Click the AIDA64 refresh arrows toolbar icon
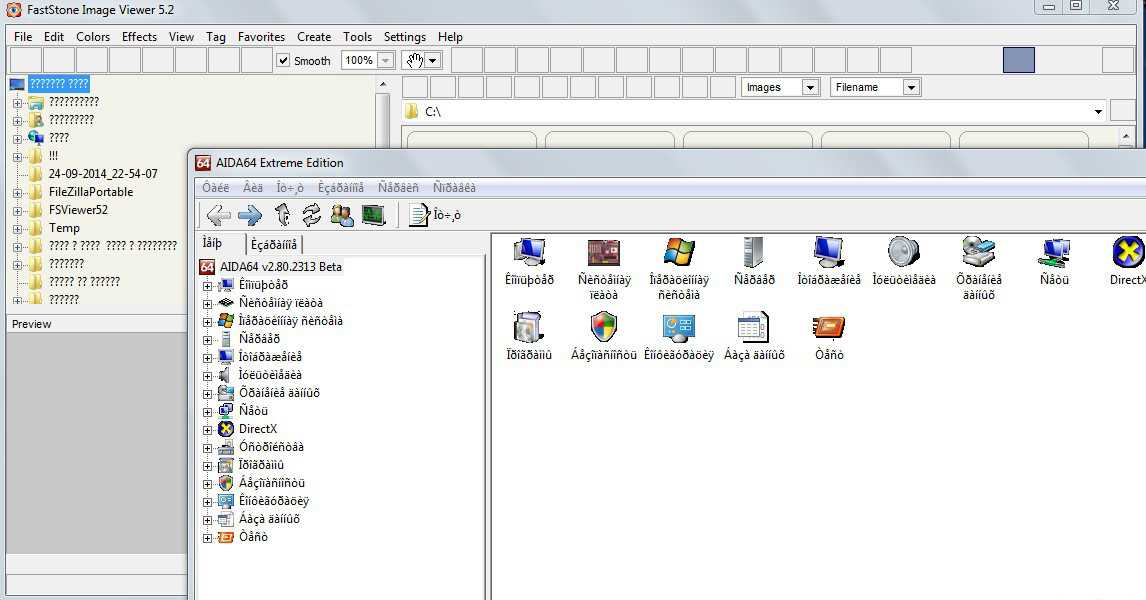Viewport: 1146px width, 600px height. [312, 215]
